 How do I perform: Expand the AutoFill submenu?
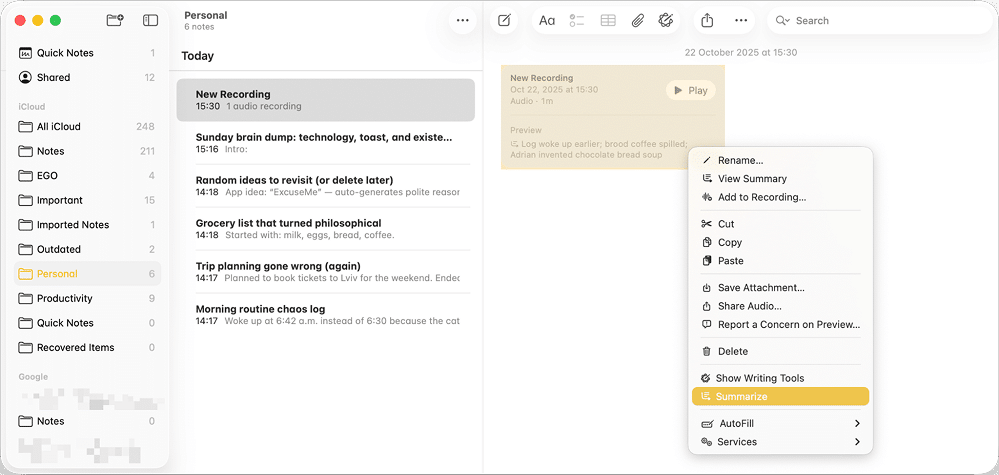pyautogui.click(x=780, y=423)
